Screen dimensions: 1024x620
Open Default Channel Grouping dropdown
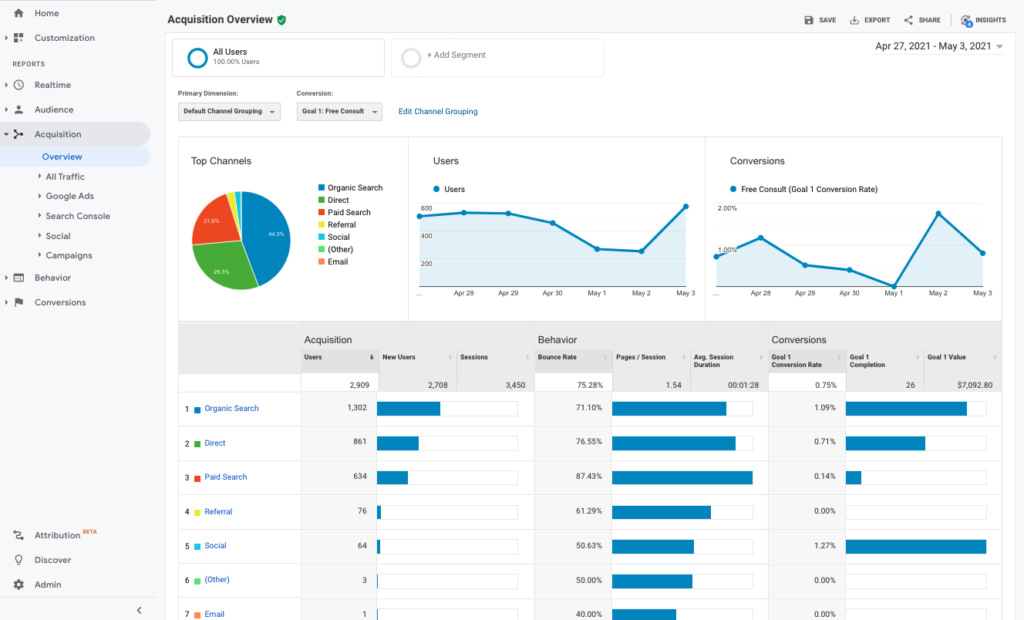pyautogui.click(x=229, y=112)
